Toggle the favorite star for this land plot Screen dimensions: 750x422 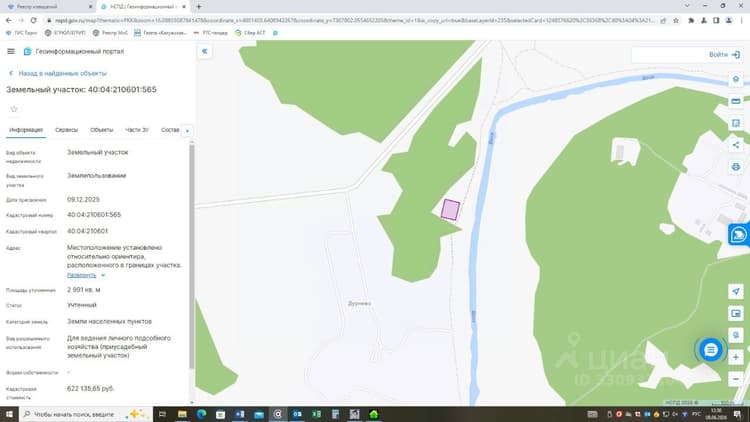[x=14, y=109]
